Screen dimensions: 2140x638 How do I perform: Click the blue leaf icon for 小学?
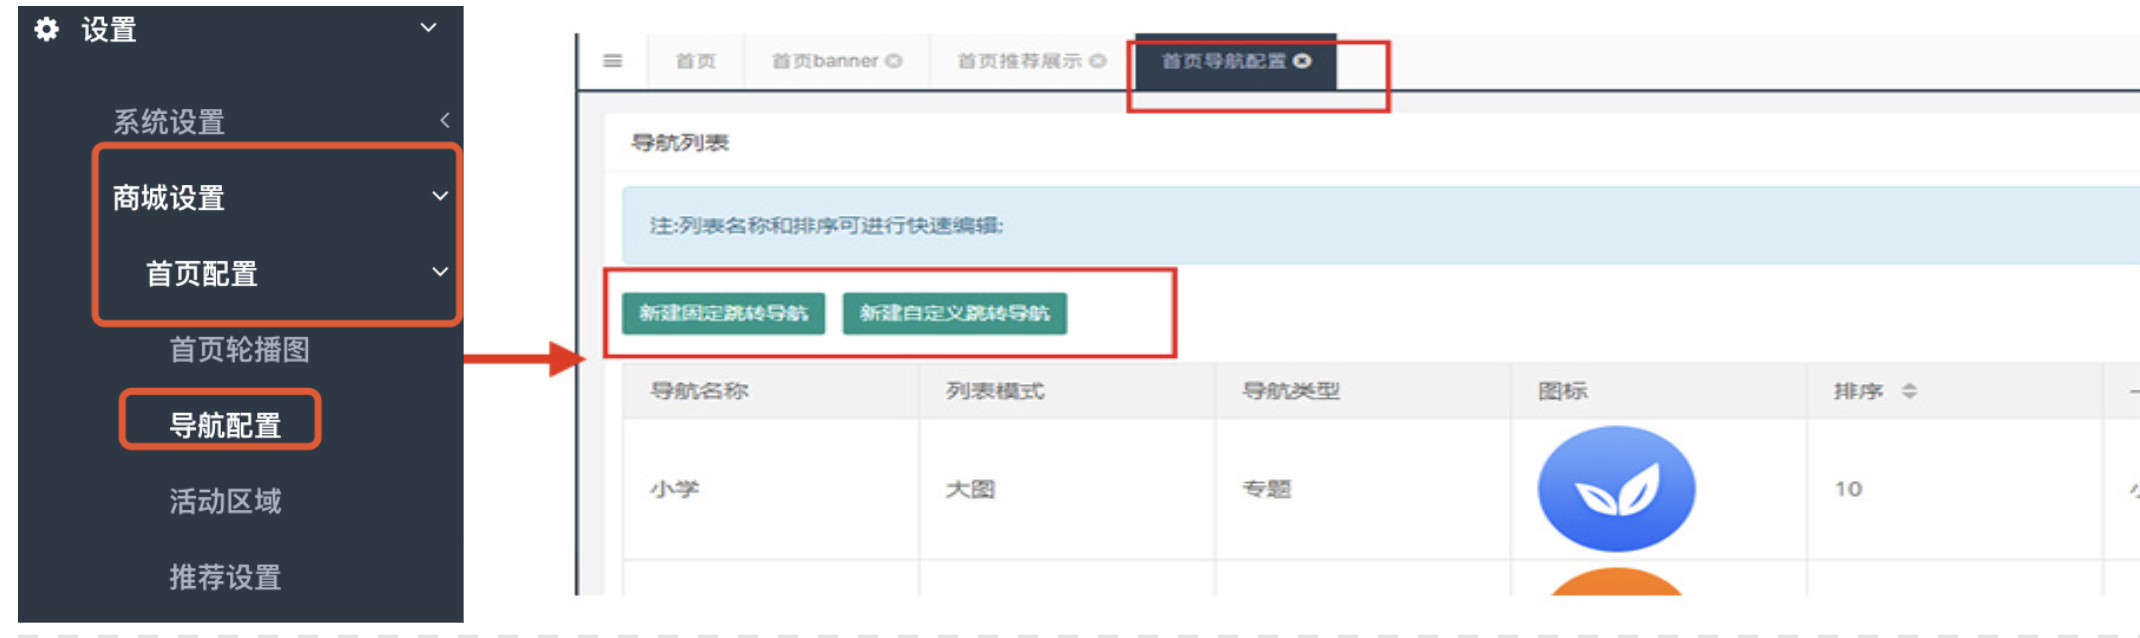point(1617,489)
